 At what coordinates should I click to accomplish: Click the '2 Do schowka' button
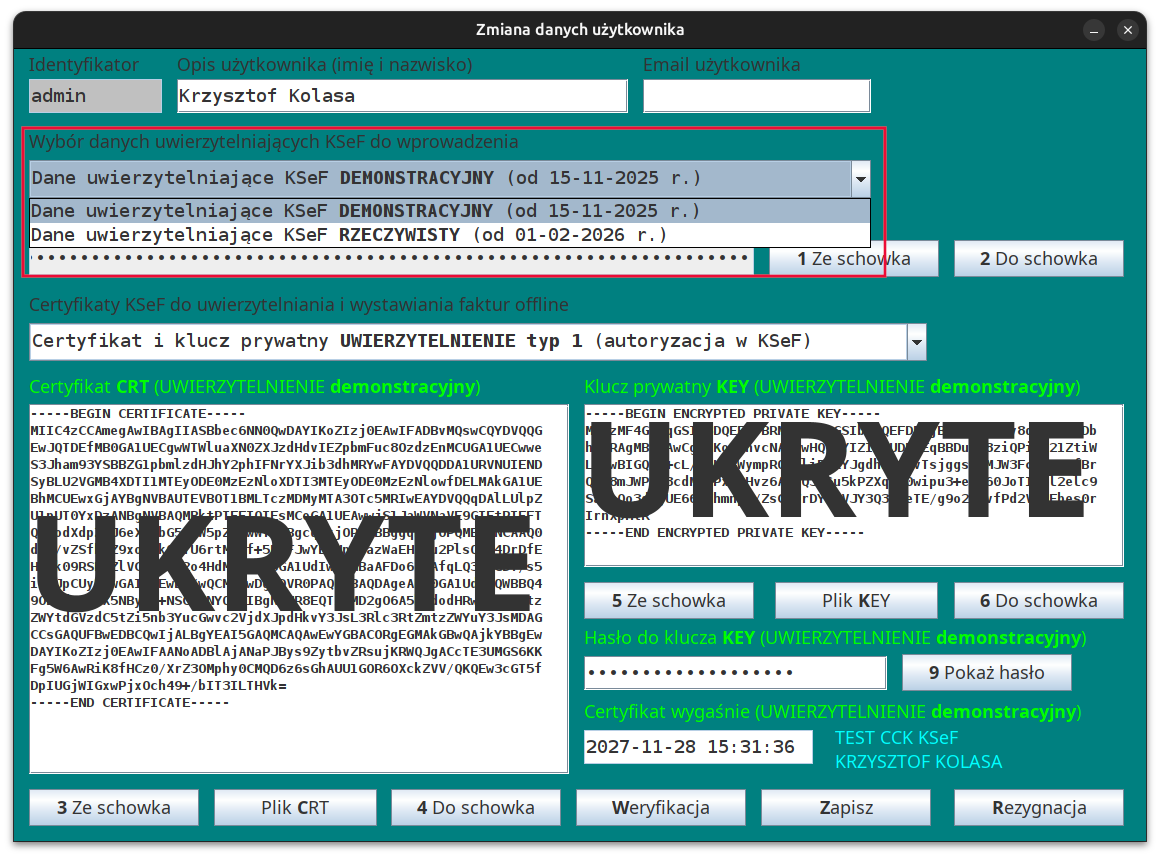coord(1038,259)
